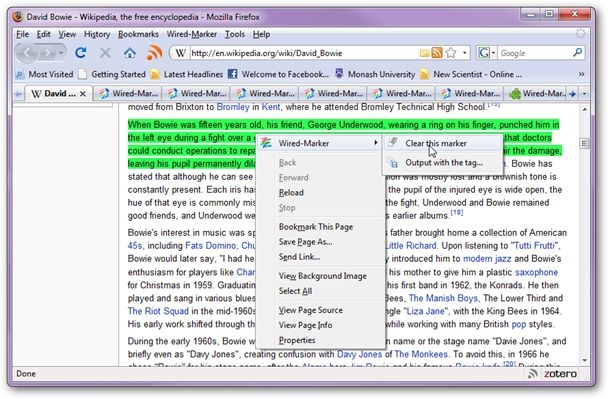Open the list all tabs dropdown
This screenshot has width=608, height=399.
(x=584, y=93)
